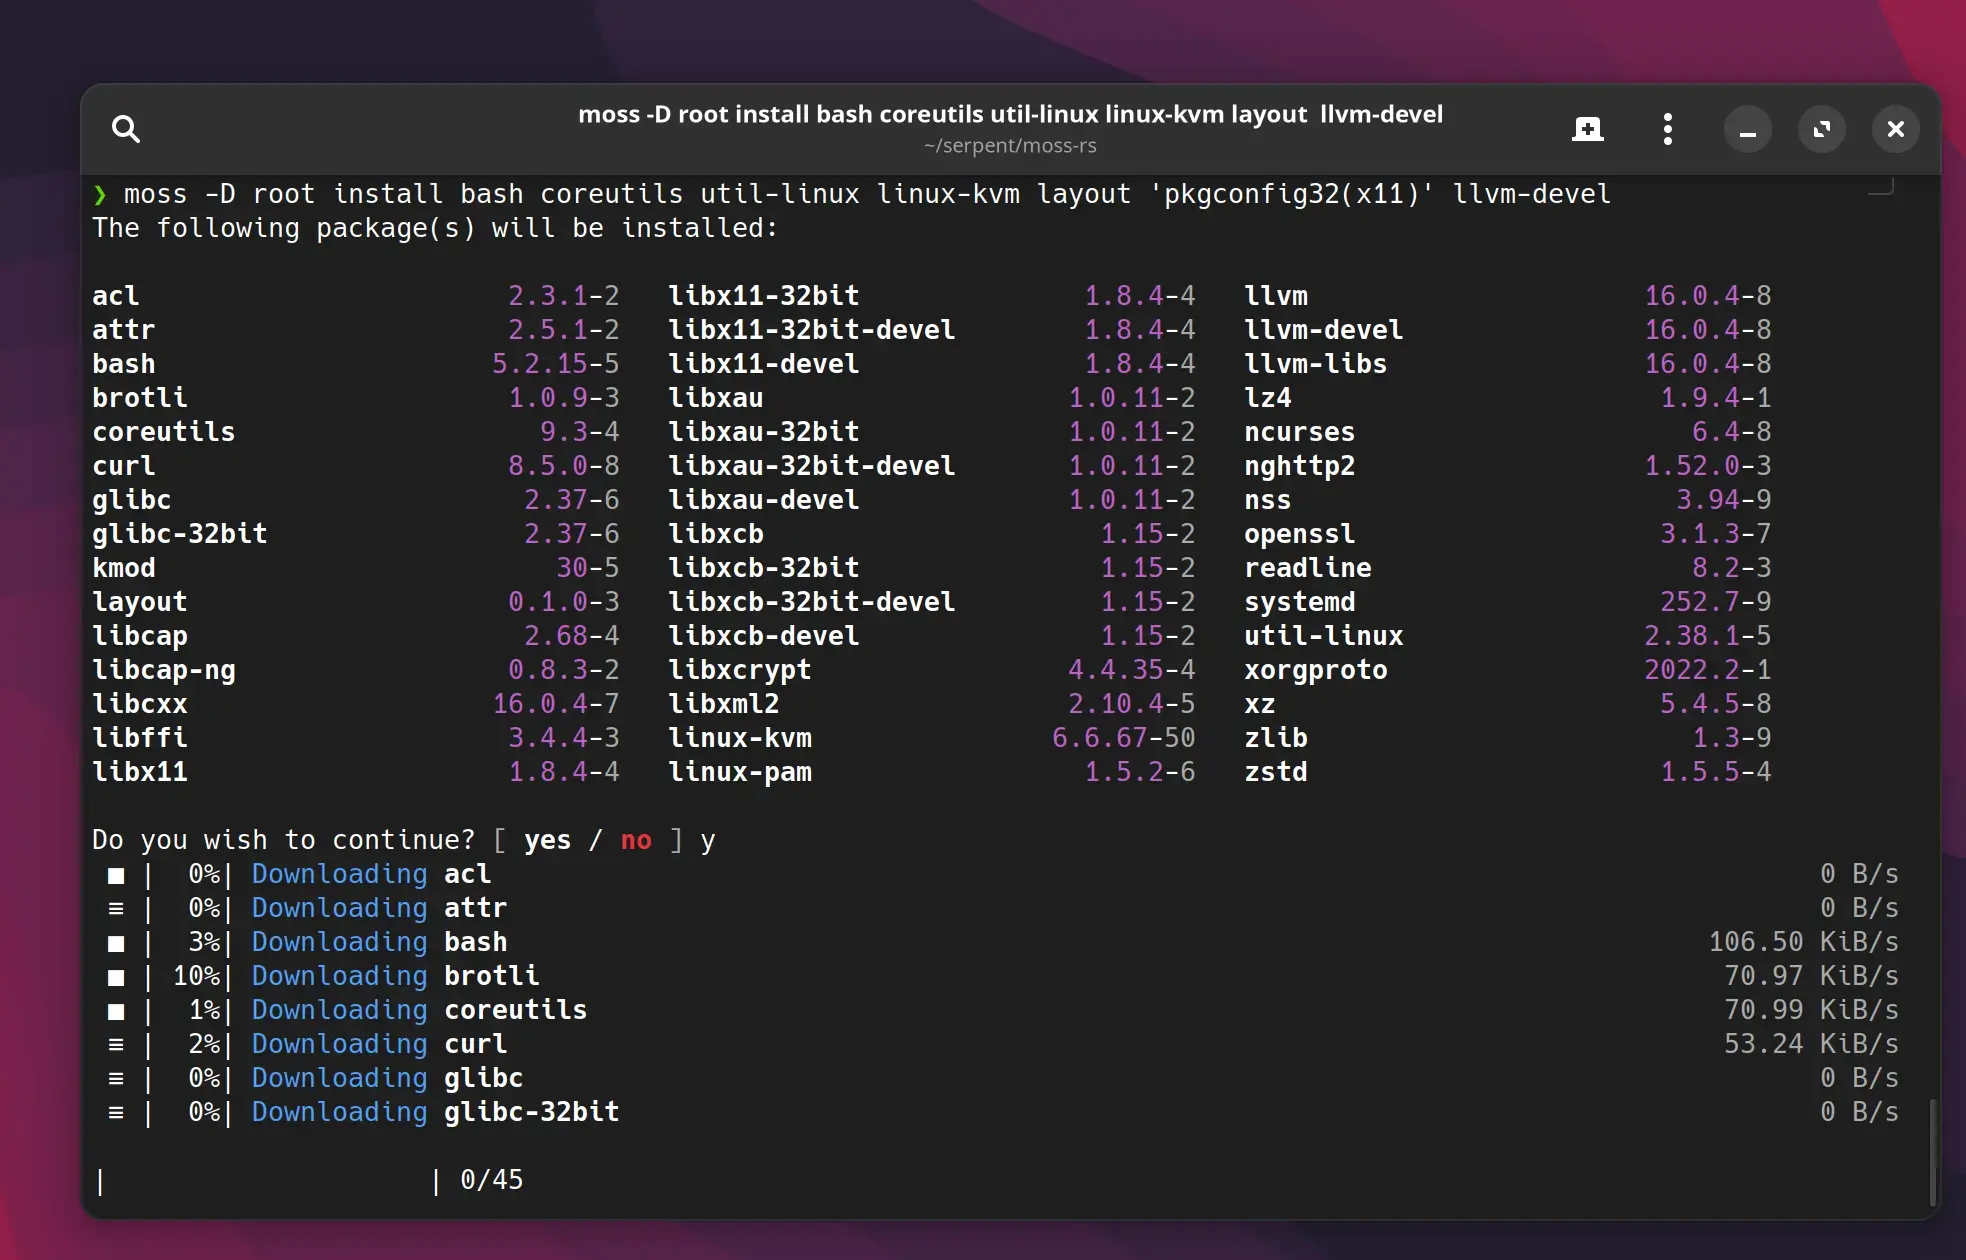The height and width of the screenshot is (1260, 1966).
Task: Open the terminal search icon
Action: coord(125,129)
